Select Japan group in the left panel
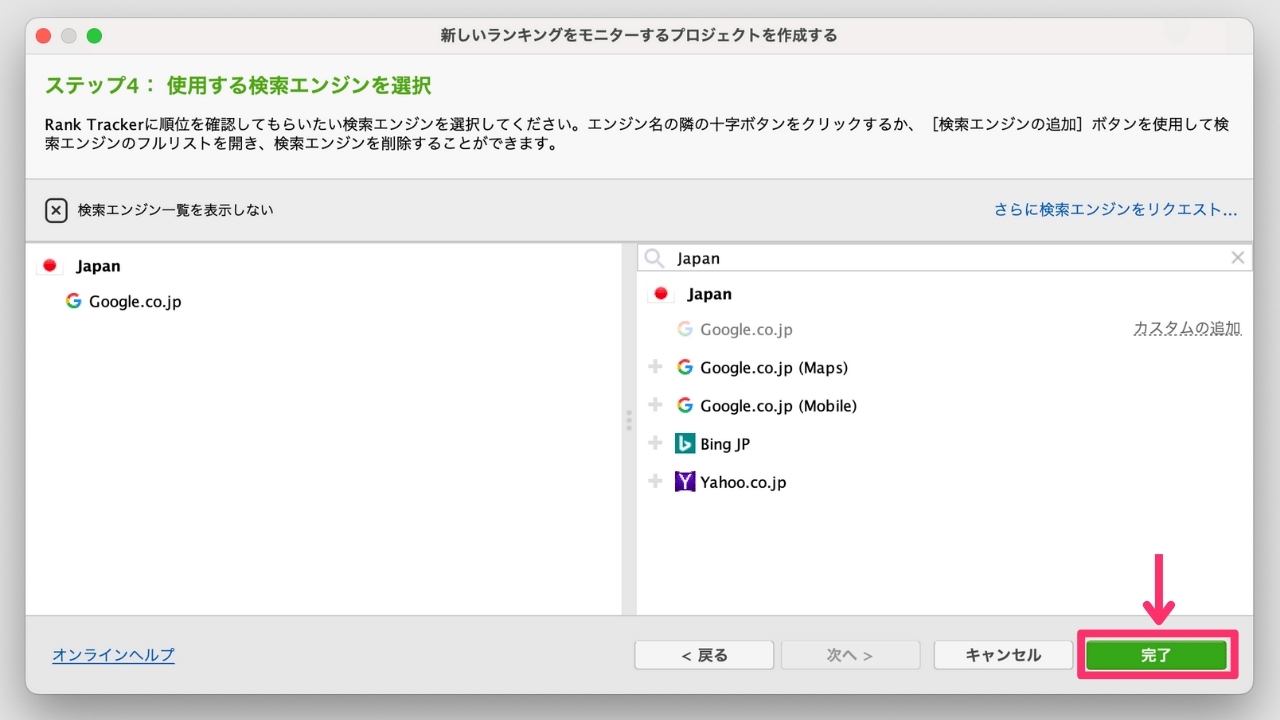The image size is (1280, 720). click(98, 266)
